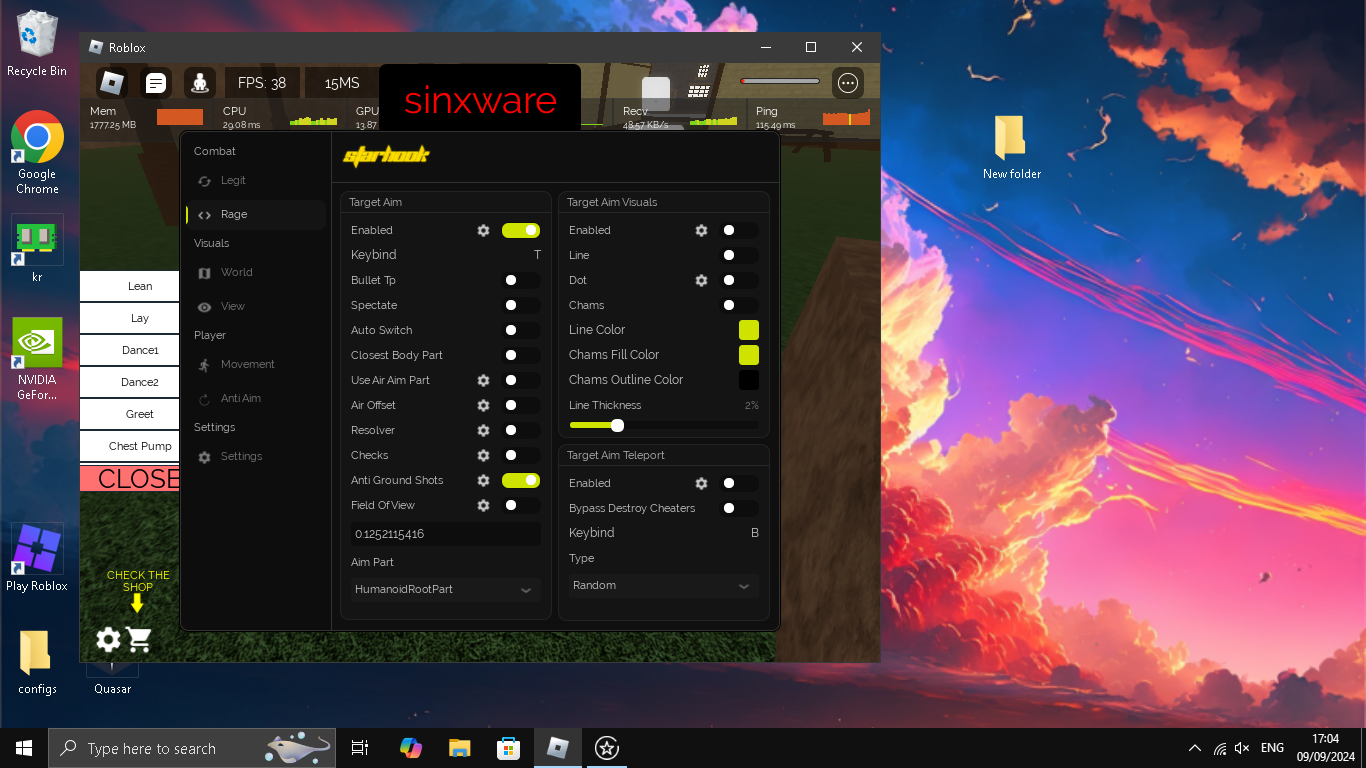The width and height of the screenshot is (1366, 768).
Task: Click the in-game settings gear icon
Action: click(108, 640)
